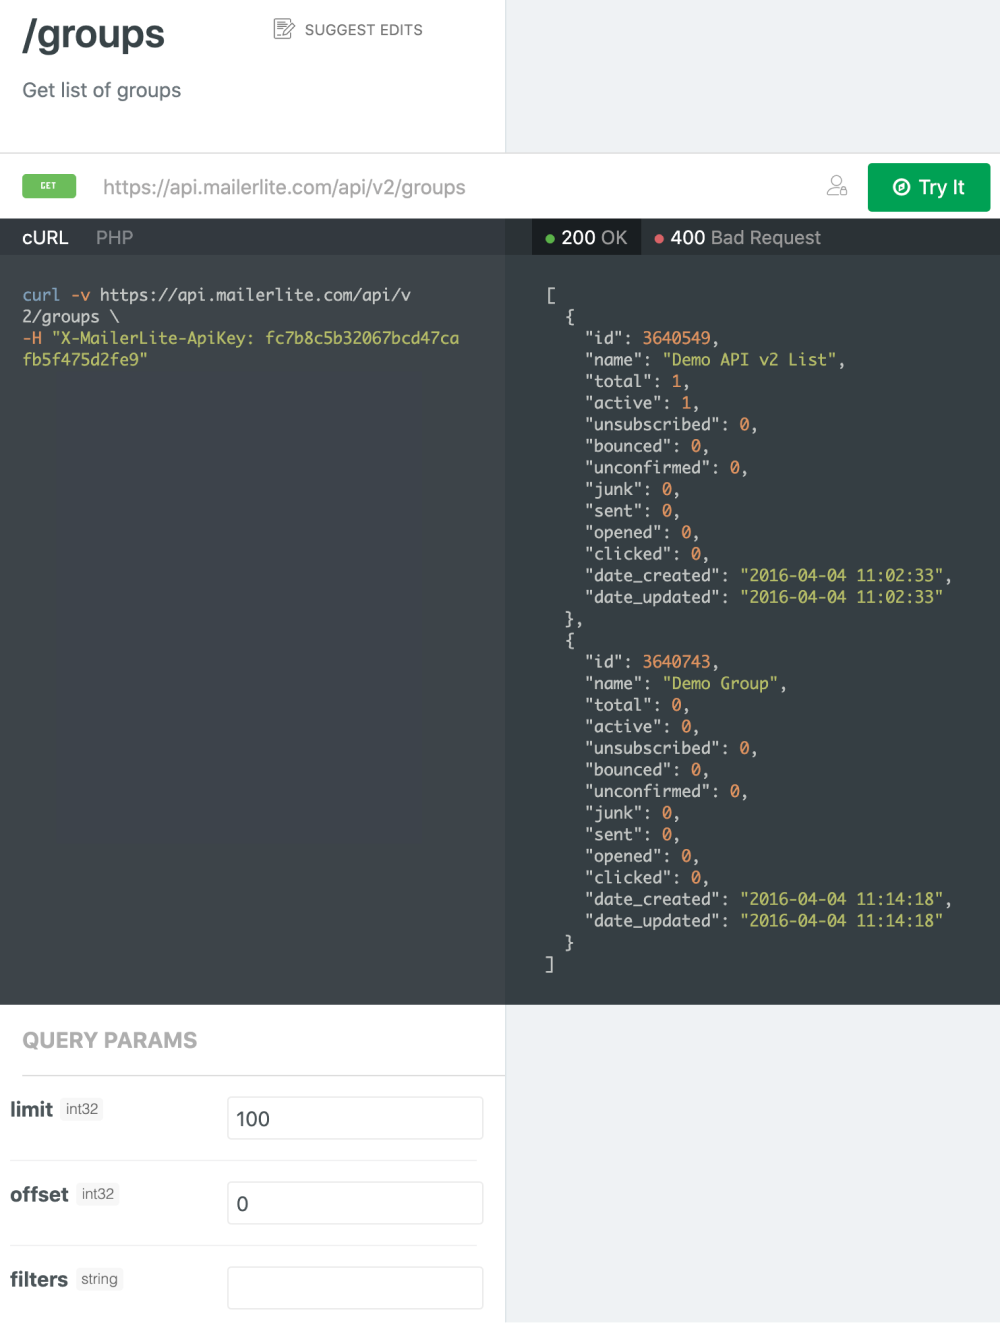
Task: Click the limit query param input showing 100
Action: point(355,1118)
